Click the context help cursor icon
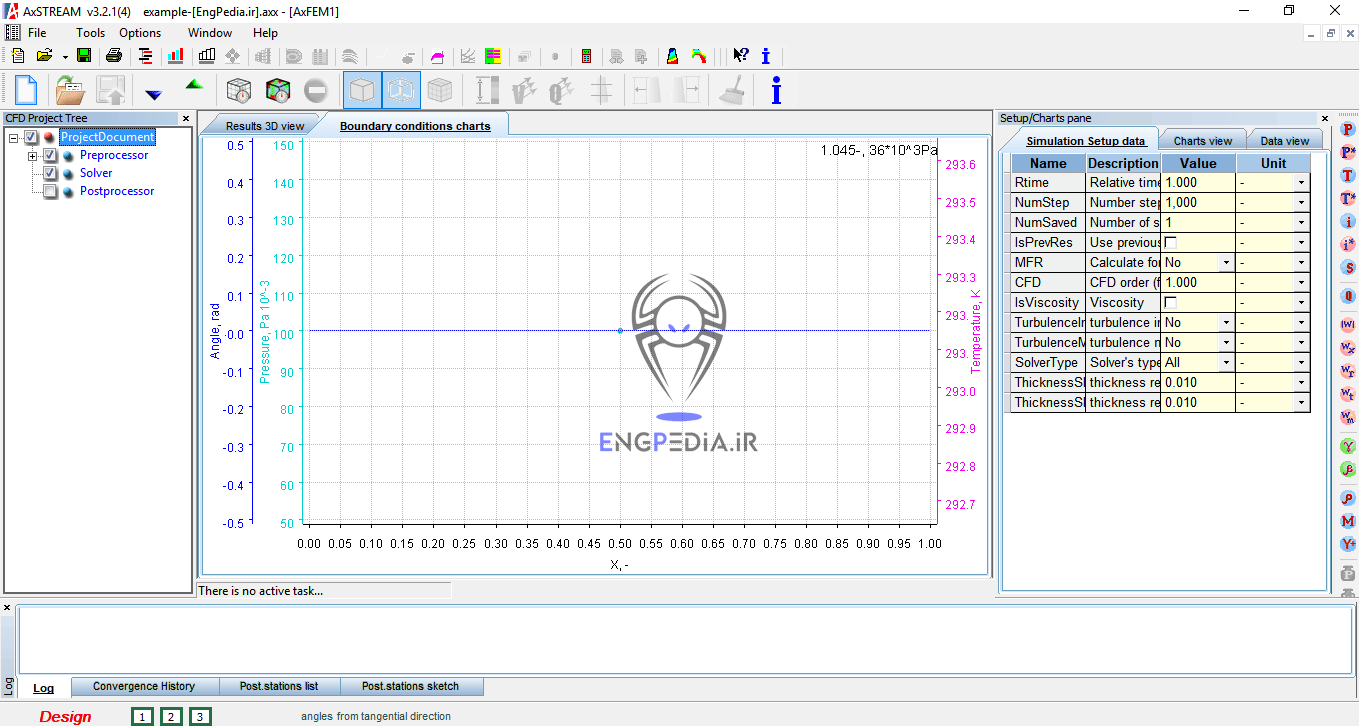Screen dimensions: 1359x726 click(740, 56)
